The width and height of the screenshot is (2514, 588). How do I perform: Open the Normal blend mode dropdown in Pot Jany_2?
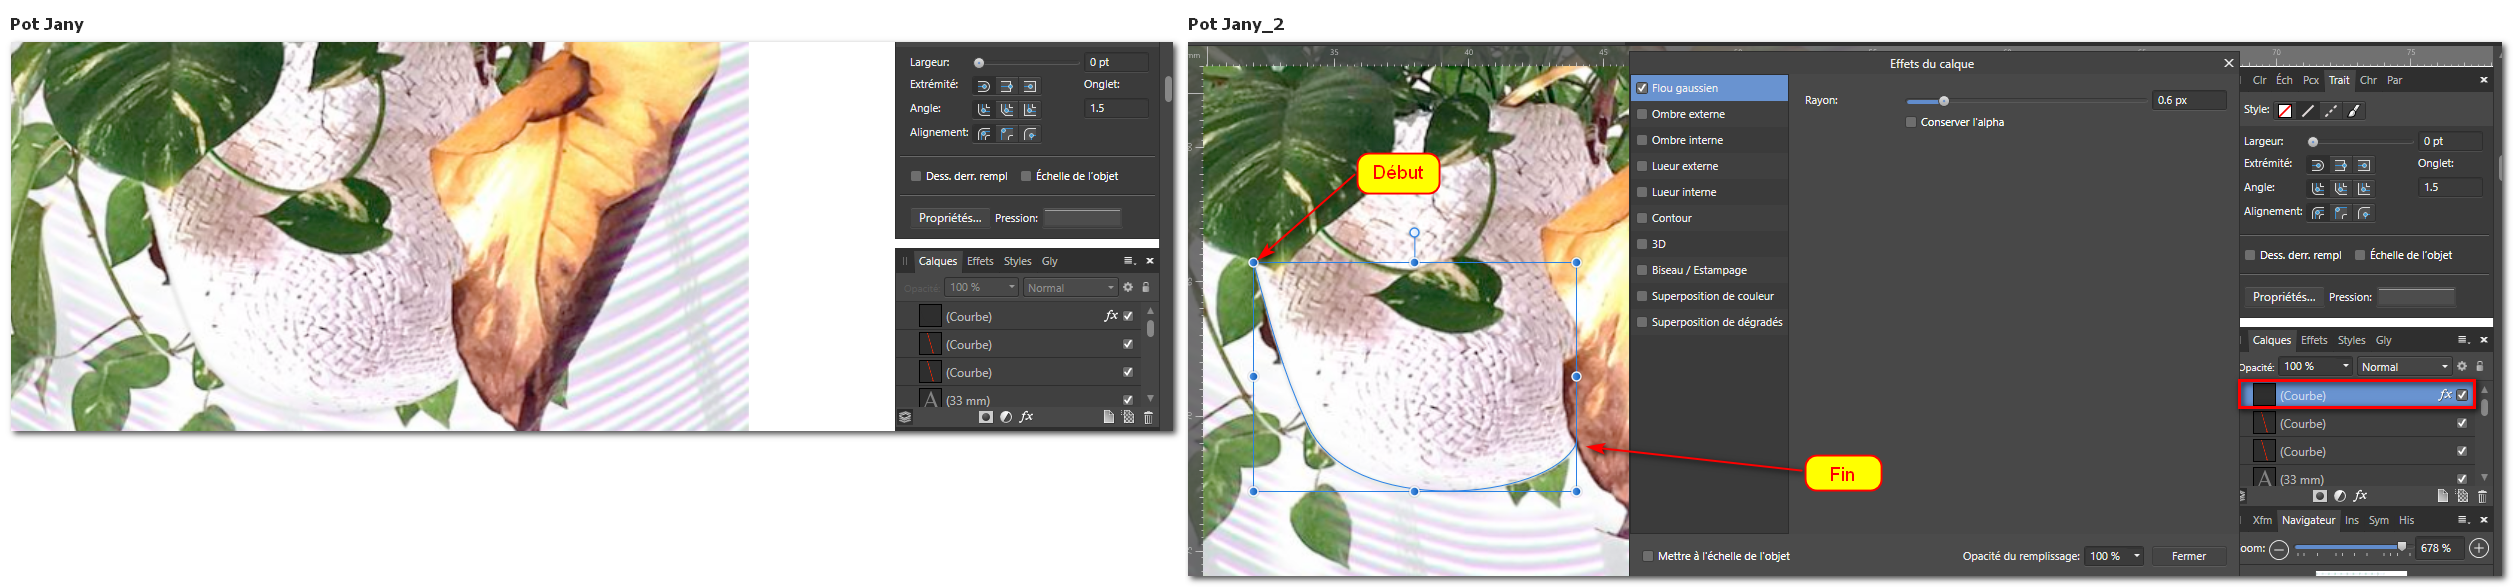pos(2405,367)
